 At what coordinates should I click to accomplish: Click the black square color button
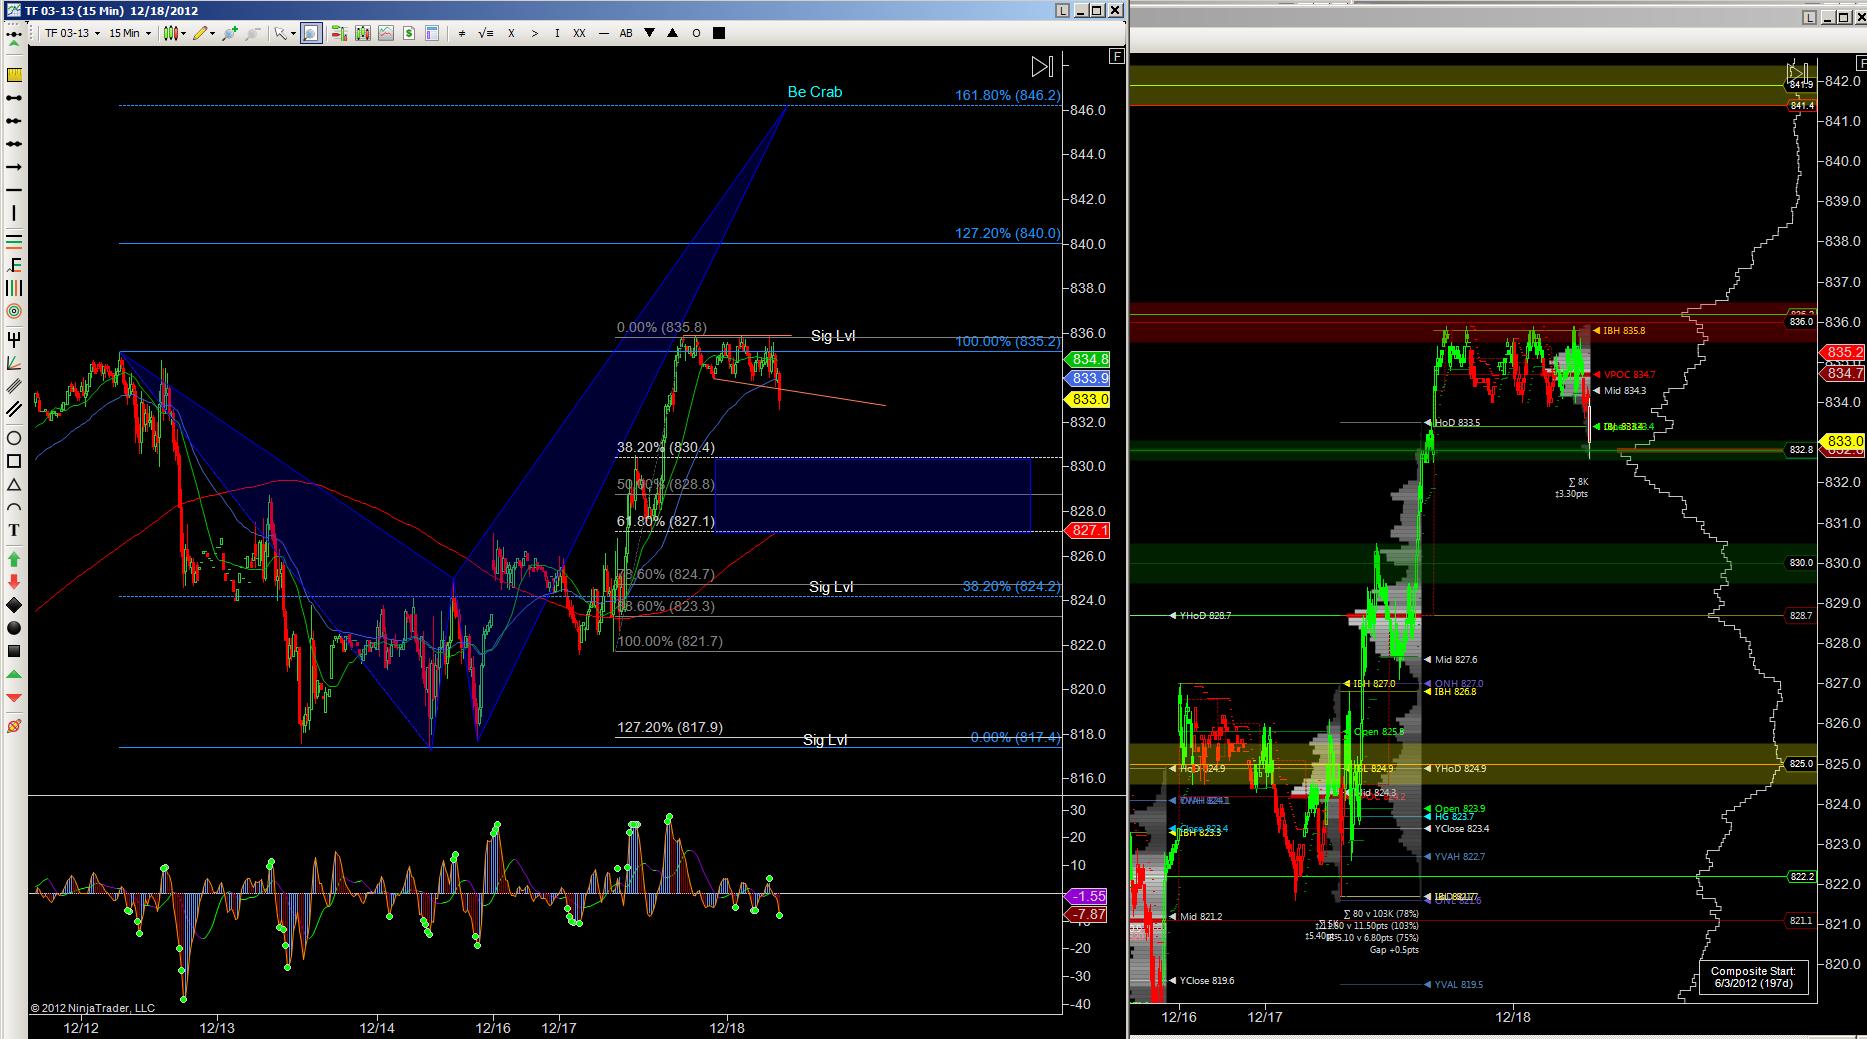coord(719,33)
